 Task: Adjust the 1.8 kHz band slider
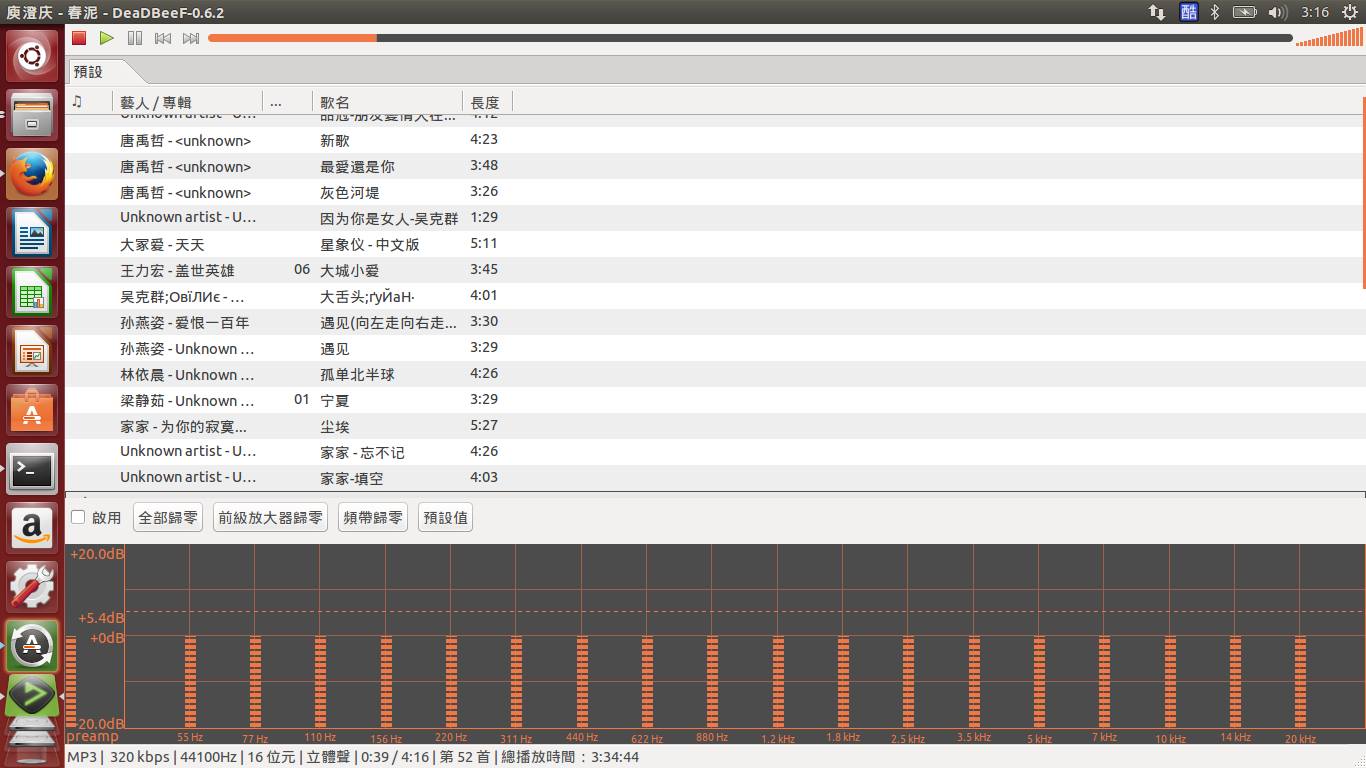(843, 680)
